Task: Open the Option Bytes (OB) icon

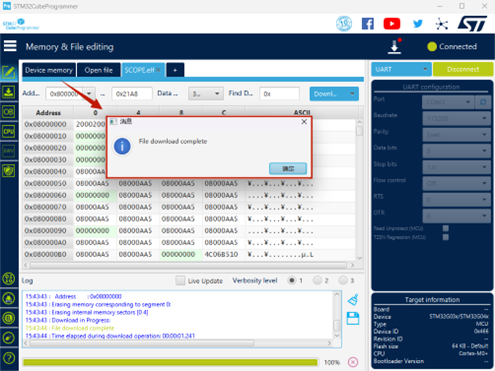Action: (9, 112)
